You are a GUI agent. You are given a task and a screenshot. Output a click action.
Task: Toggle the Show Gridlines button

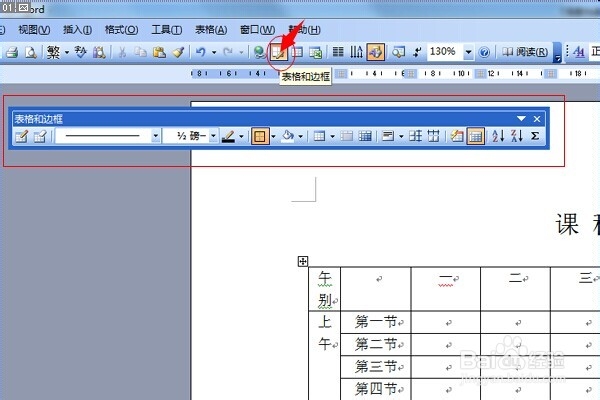point(476,136)
